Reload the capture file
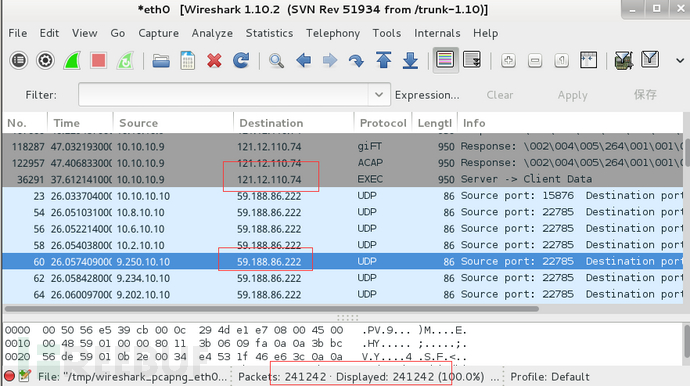This screenshot has height=386, width=690. click(241, 60)
